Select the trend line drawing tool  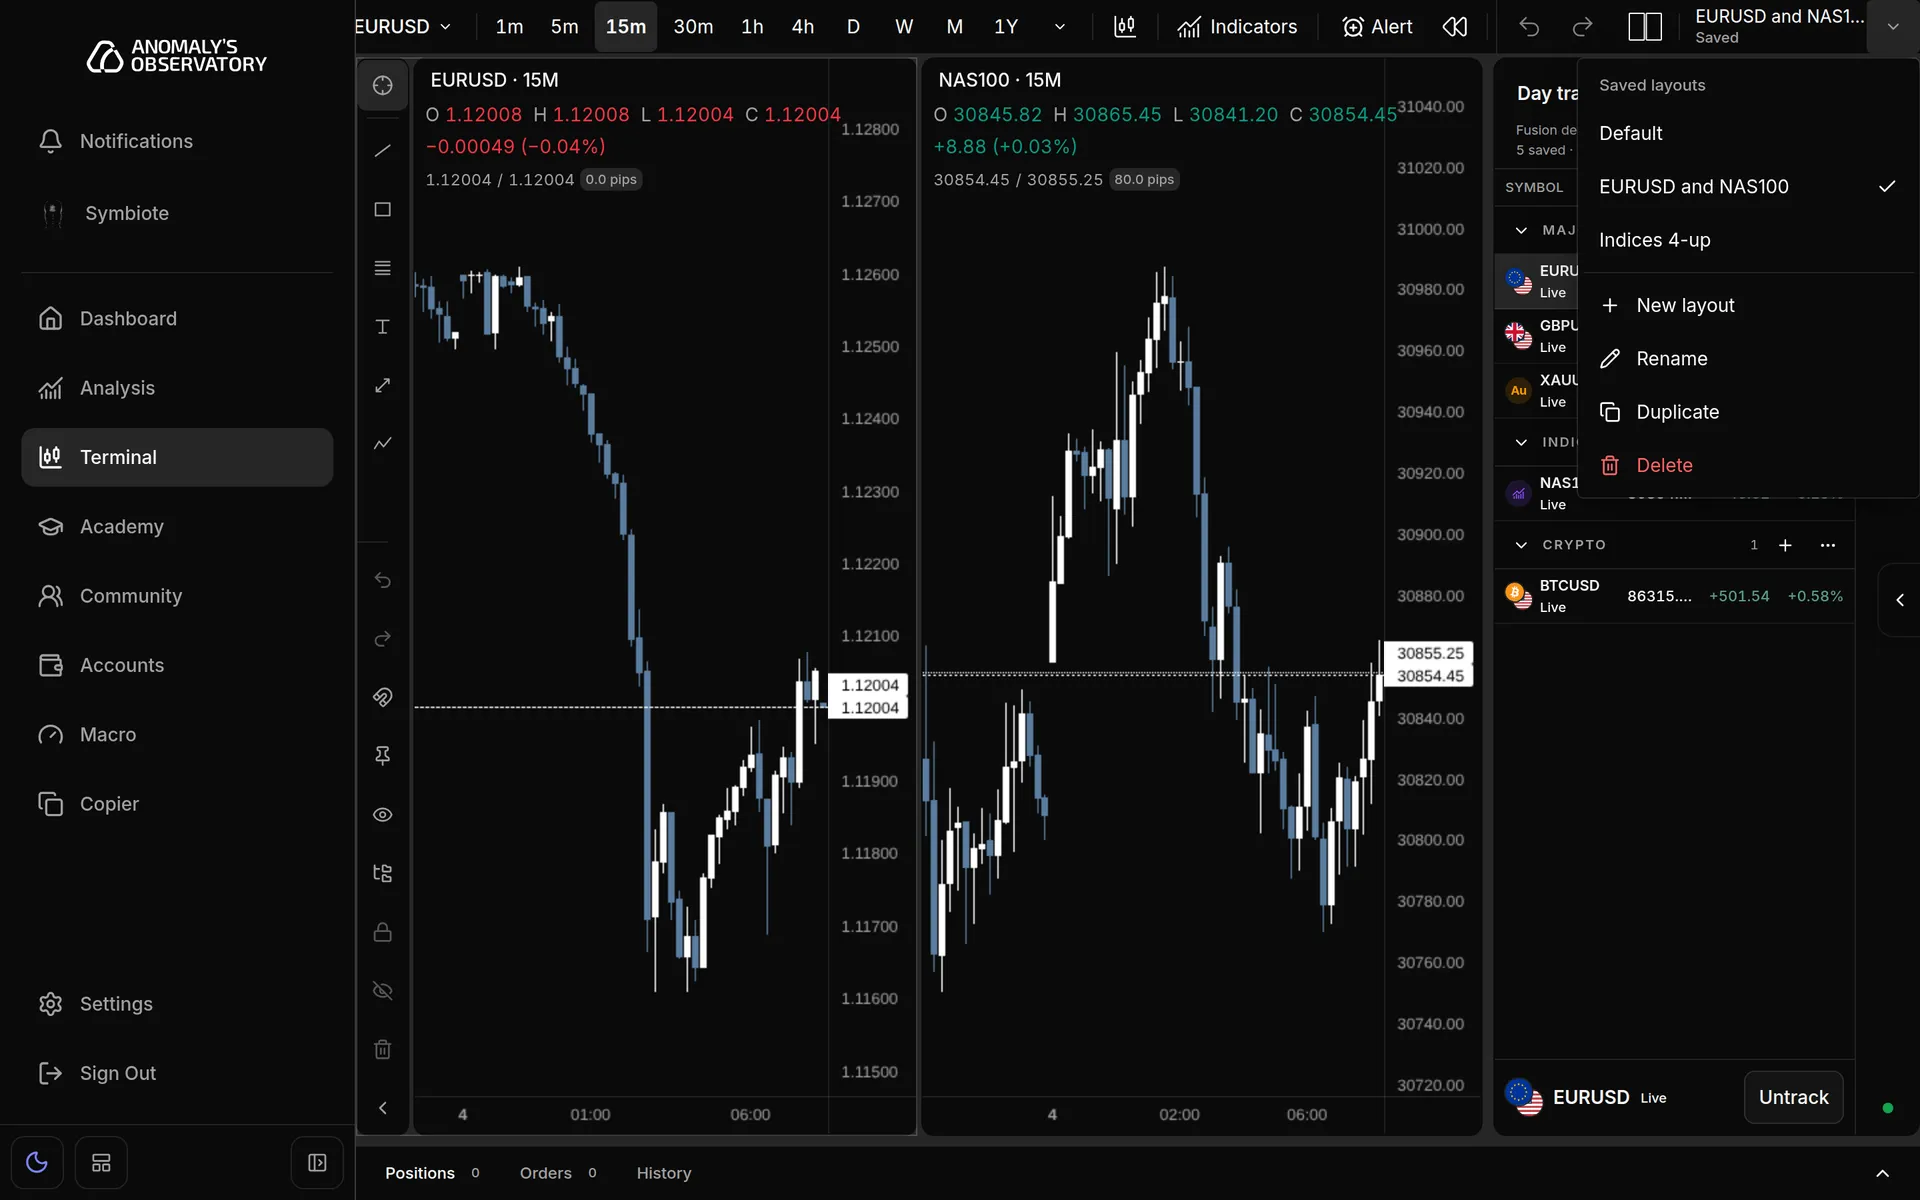click(382, 151)
